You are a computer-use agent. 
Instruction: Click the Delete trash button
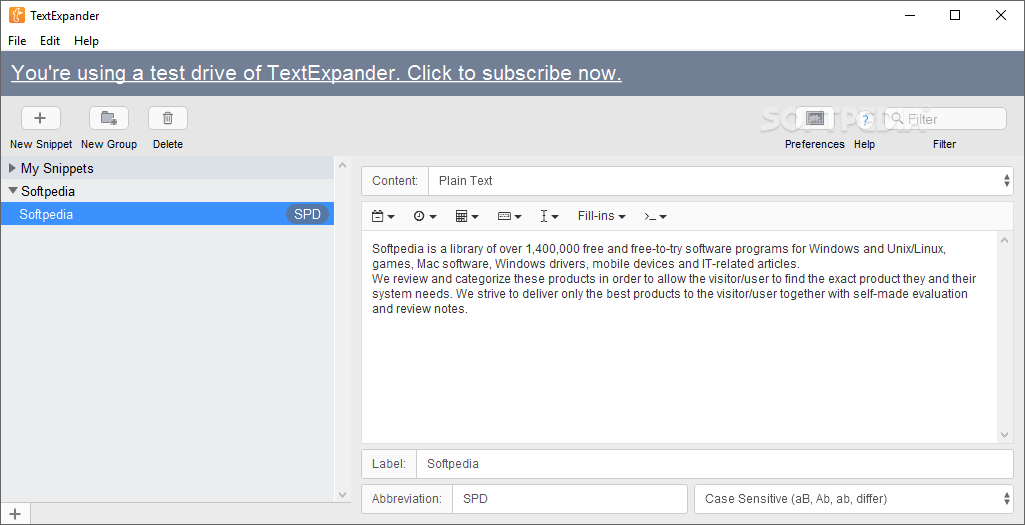[x=168, y=118]
